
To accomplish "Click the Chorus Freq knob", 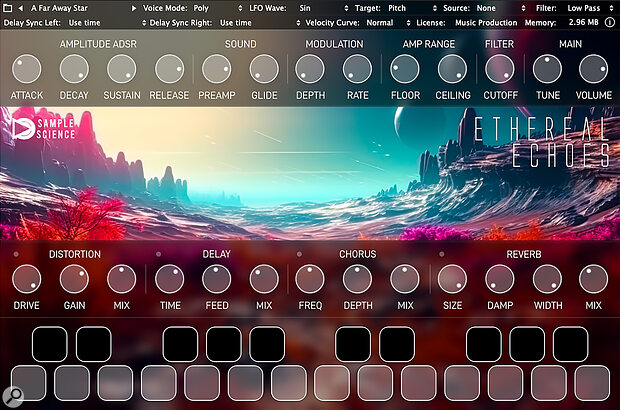I will pos(310,279).
